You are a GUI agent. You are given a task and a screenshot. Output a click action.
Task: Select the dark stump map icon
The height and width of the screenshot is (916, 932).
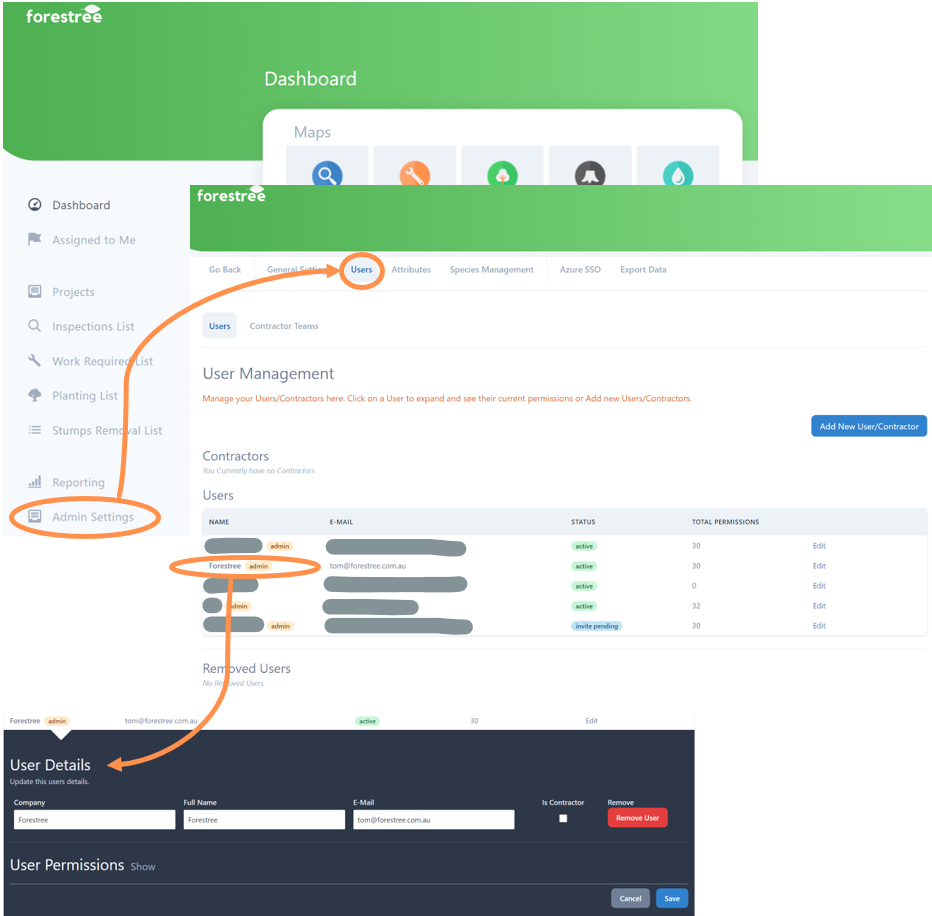[589, 172]
